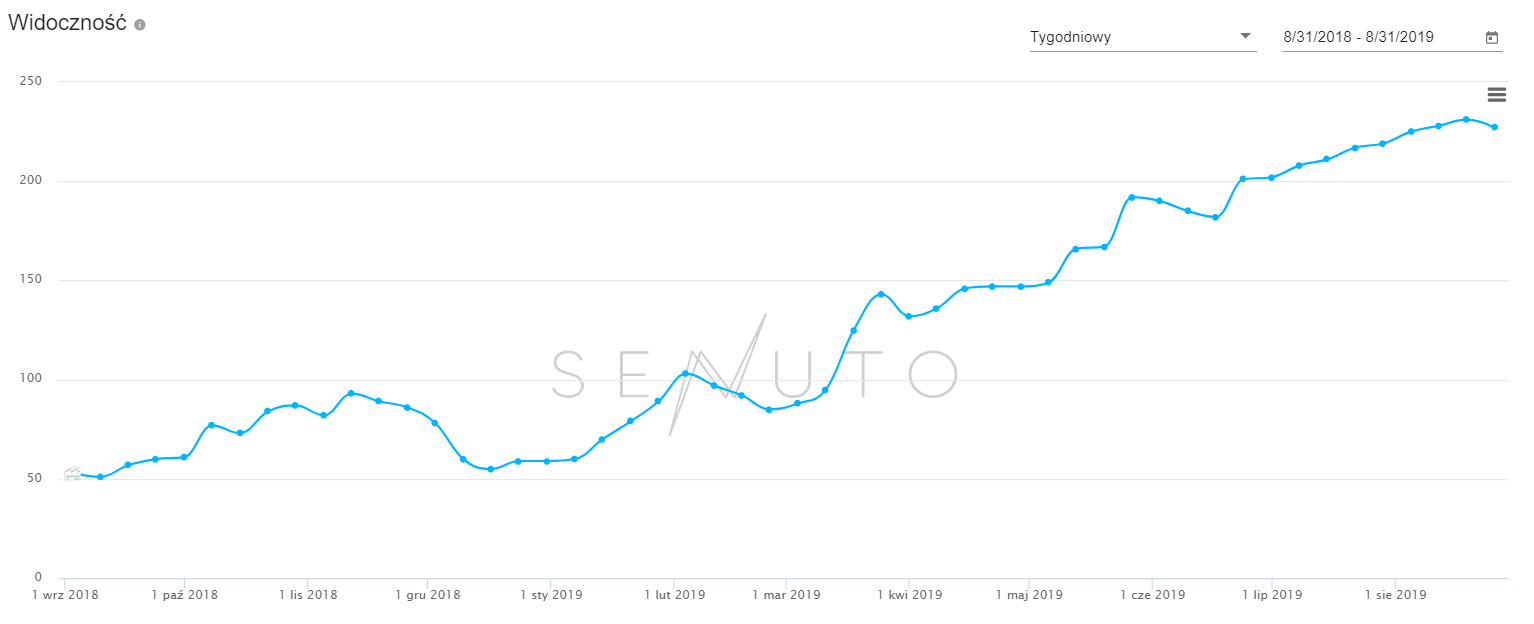The height and width of the screenshot is (624, 1534).
Task: Select the last data point on the line
Action: (1494, 127)
